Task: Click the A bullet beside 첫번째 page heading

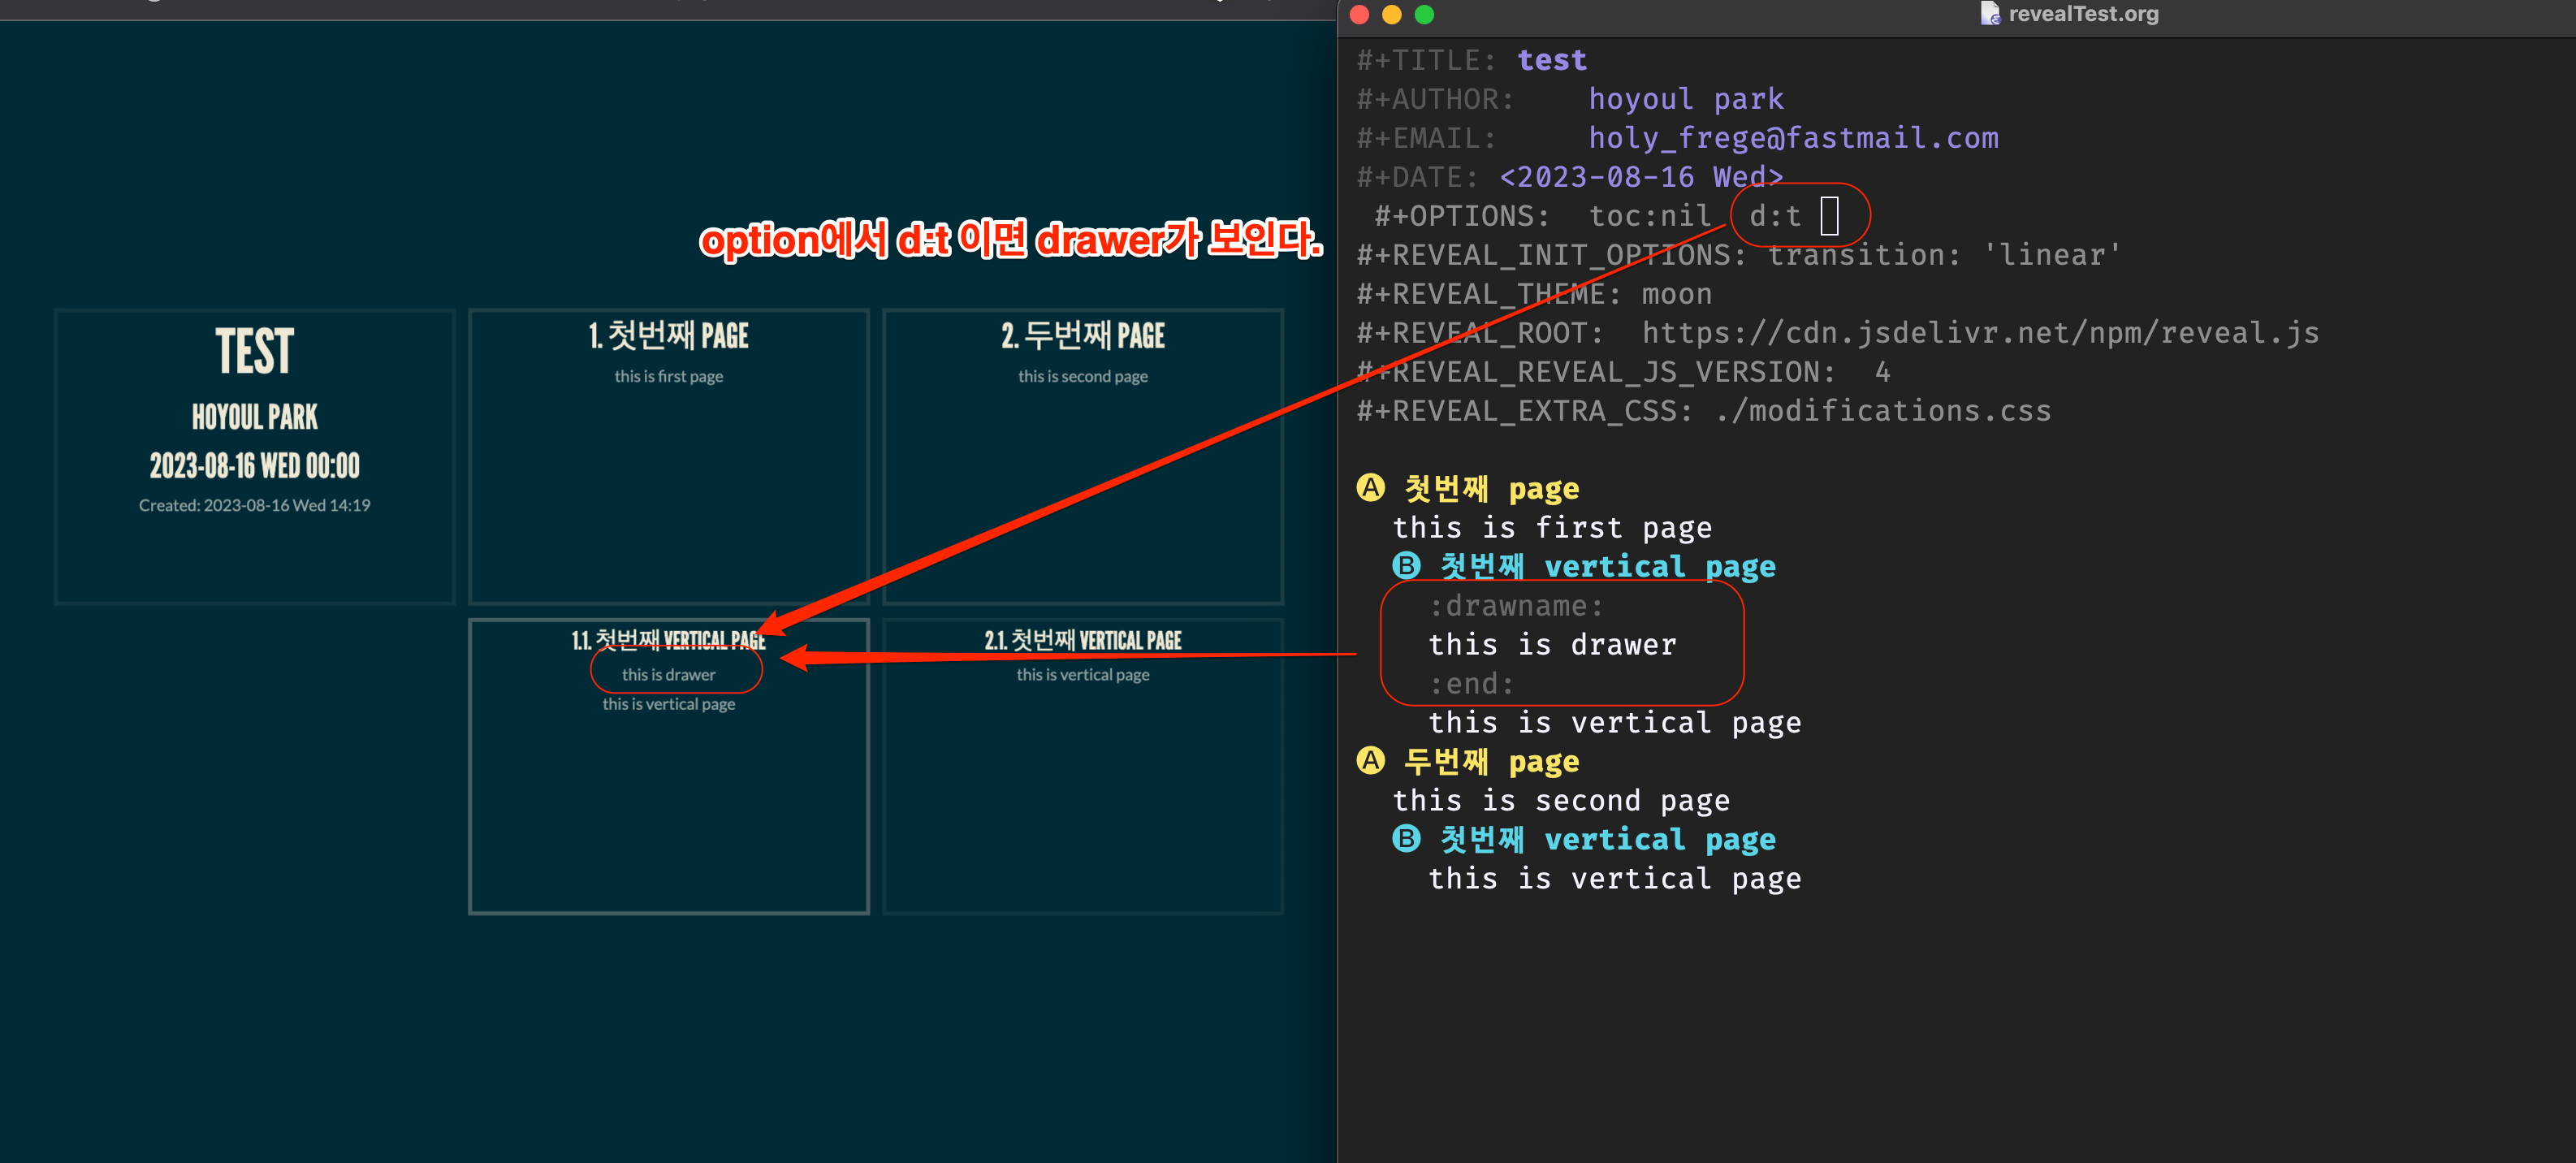Action: click(x=1370, y=488)
